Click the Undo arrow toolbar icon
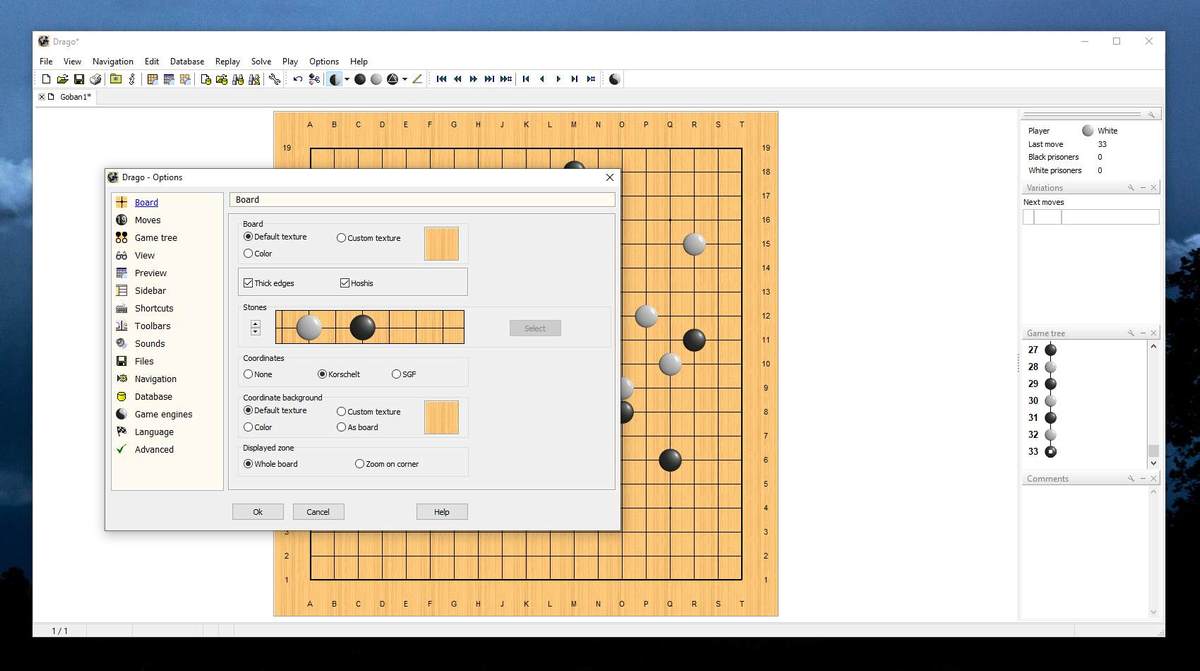 (x=298, y=79)
